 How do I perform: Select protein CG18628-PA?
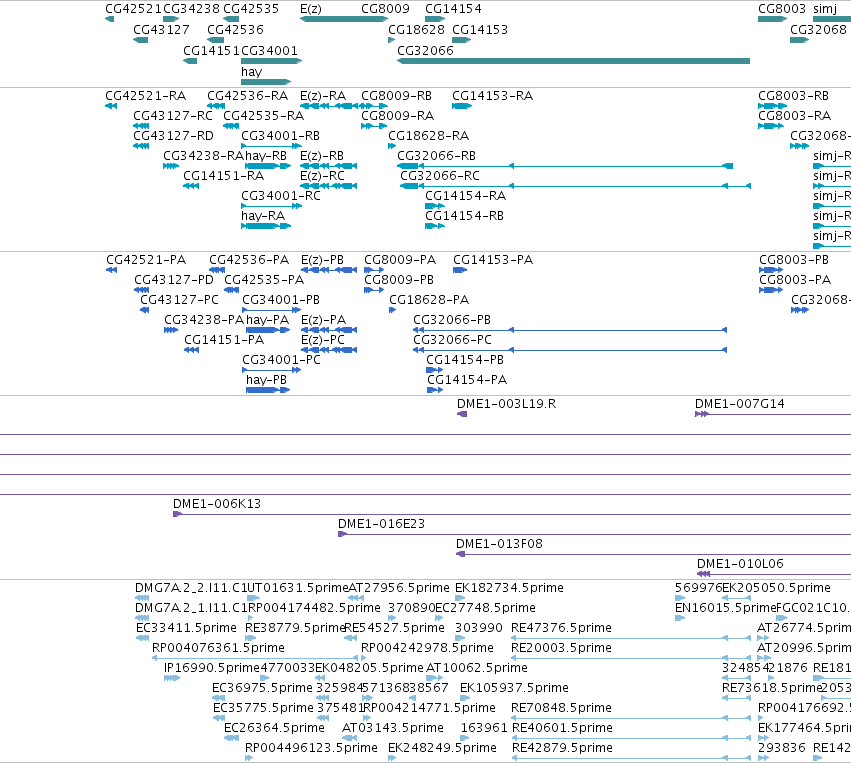click(429, 300)
